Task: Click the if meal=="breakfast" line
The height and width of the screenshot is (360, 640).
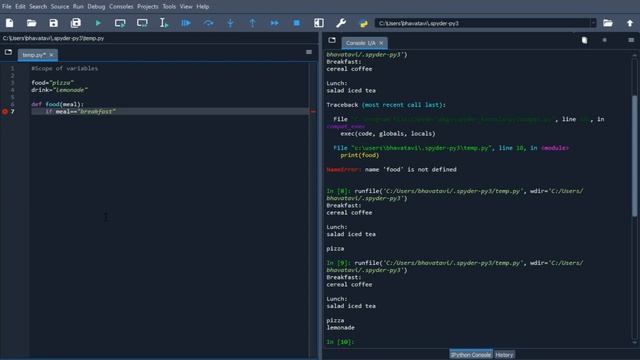Action: coord(80,111)
